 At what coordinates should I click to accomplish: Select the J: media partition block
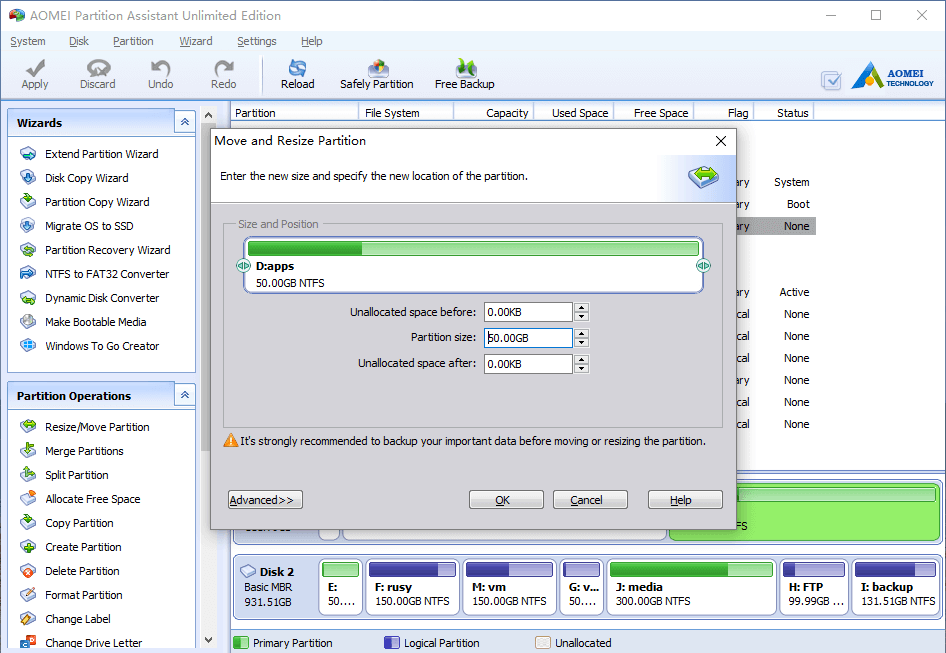pos(691,587)
